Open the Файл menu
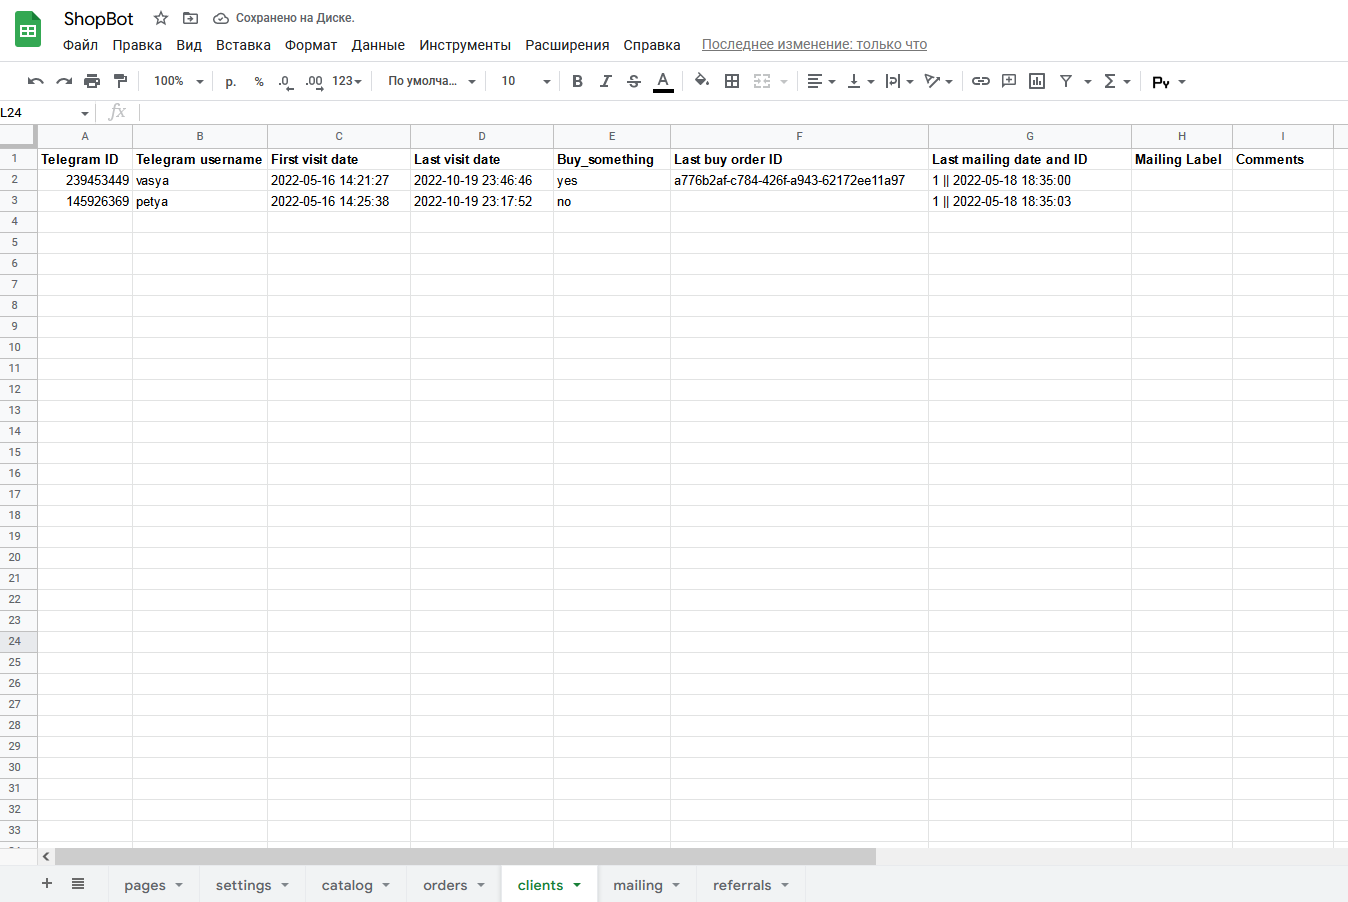 pyautogui.click(x=80, y=45)
